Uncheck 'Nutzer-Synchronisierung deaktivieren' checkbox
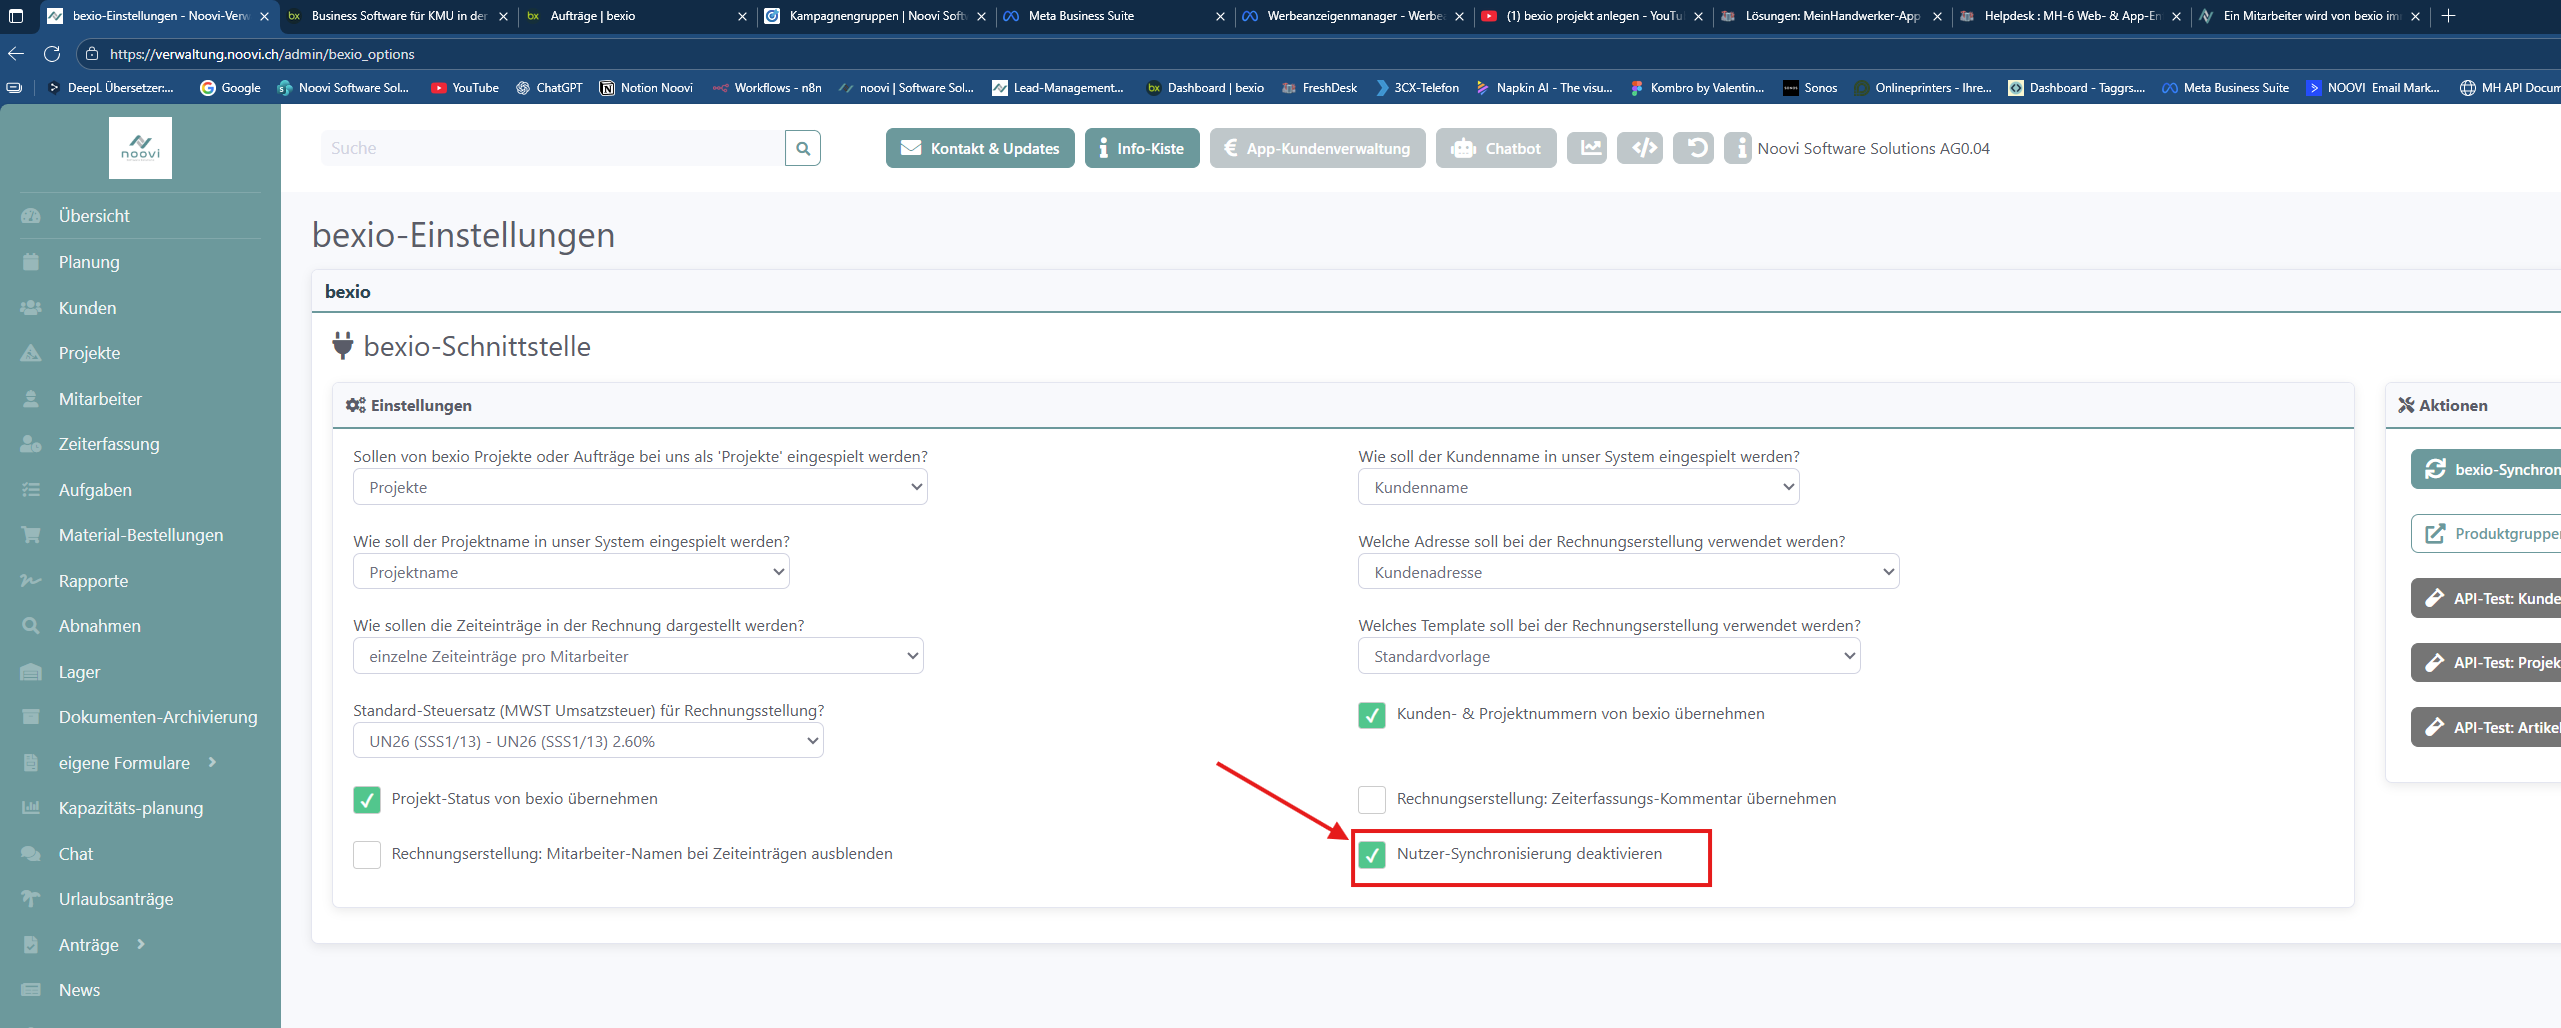 (x=1372, y=855)
